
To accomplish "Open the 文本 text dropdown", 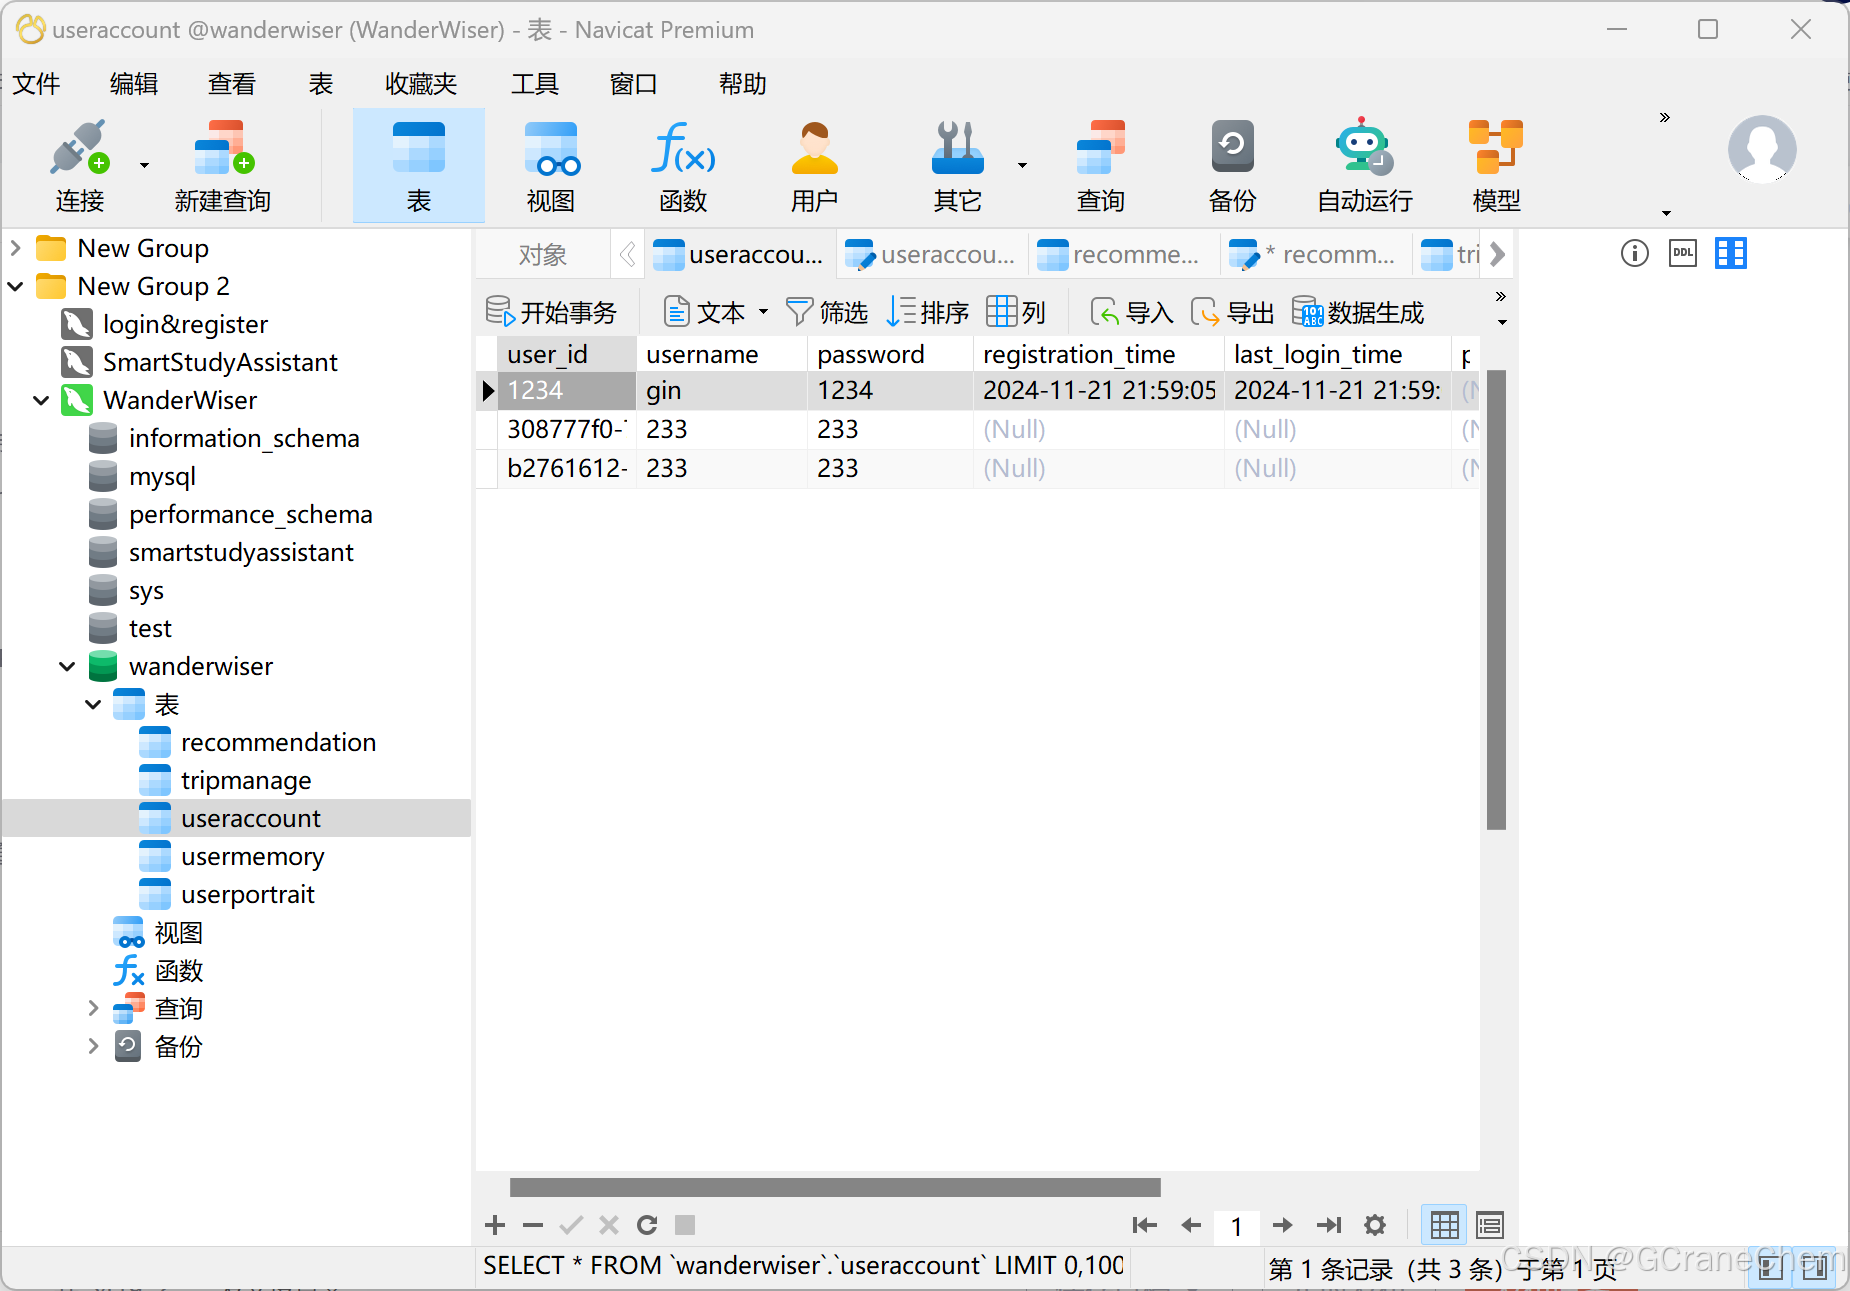I will pyautogui.click(x=716, y=312).
